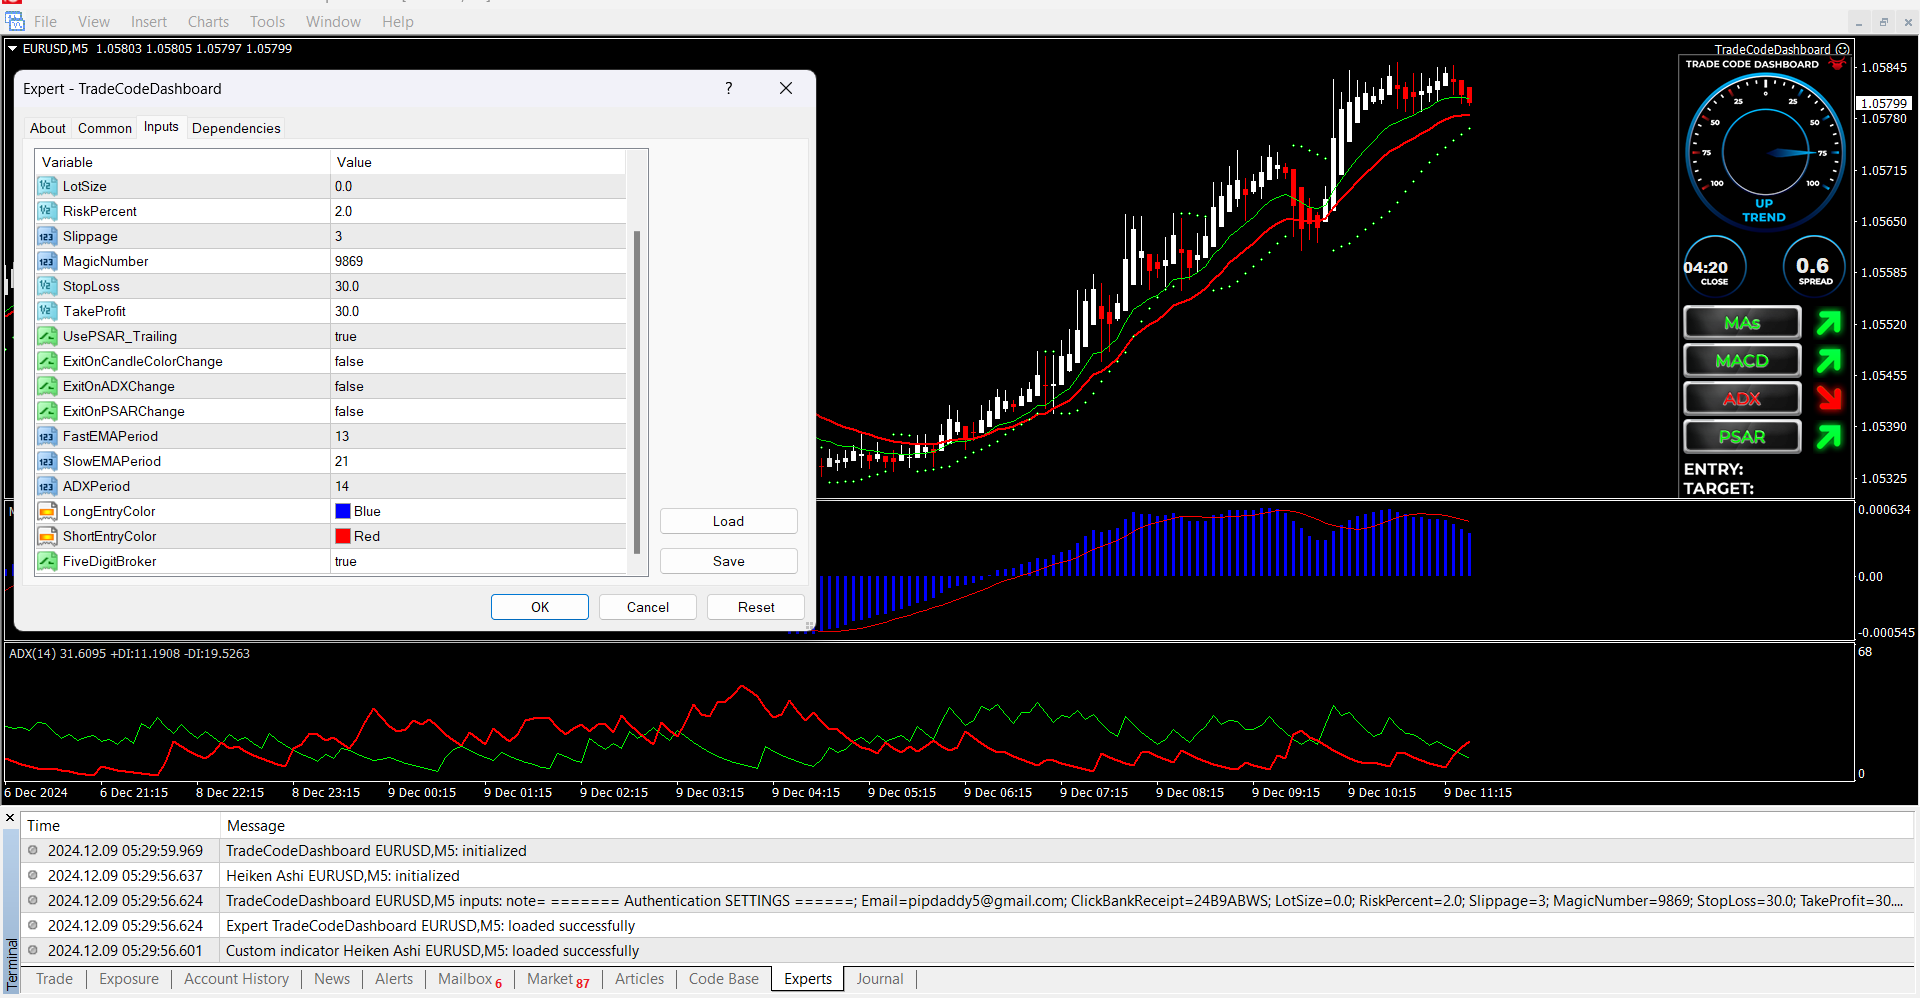Viewport: 1920px width, 998px height.
Task: Open the Journal terminal tab
Action: point(879,979)
